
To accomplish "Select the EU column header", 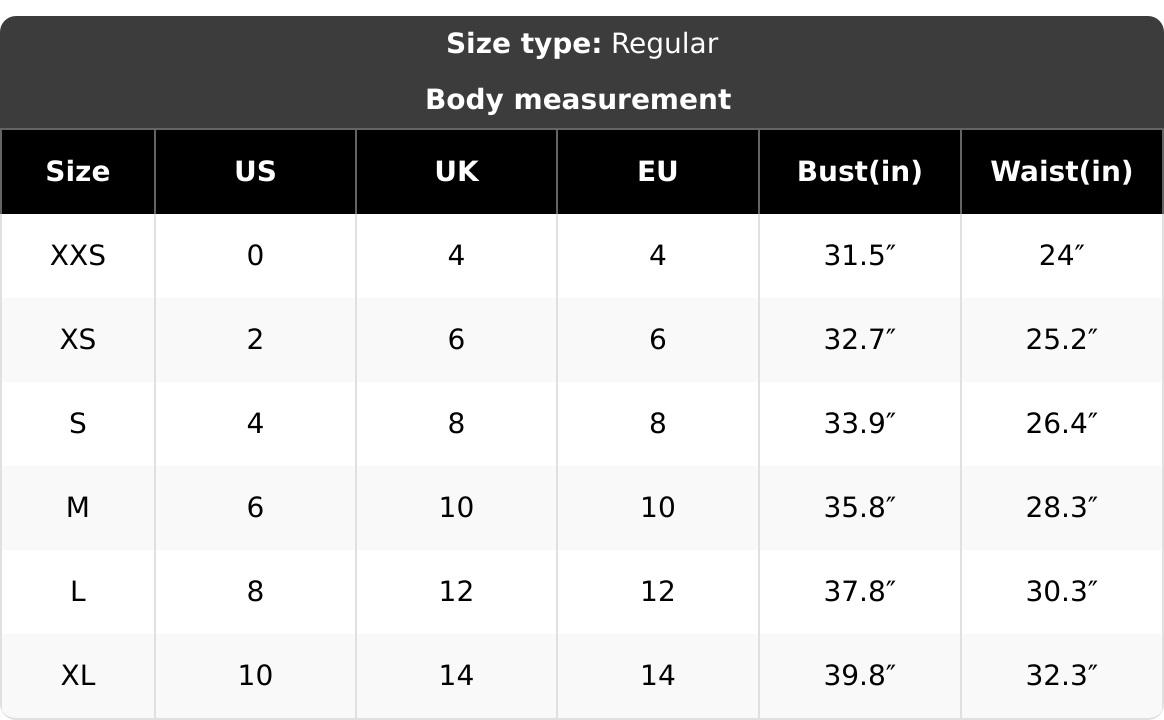I will point(657,172).
